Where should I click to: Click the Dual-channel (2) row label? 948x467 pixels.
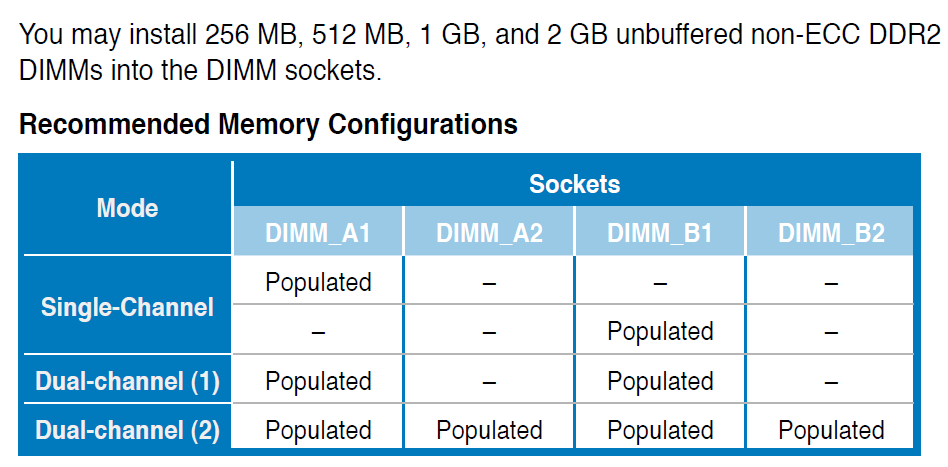point(128,431)
